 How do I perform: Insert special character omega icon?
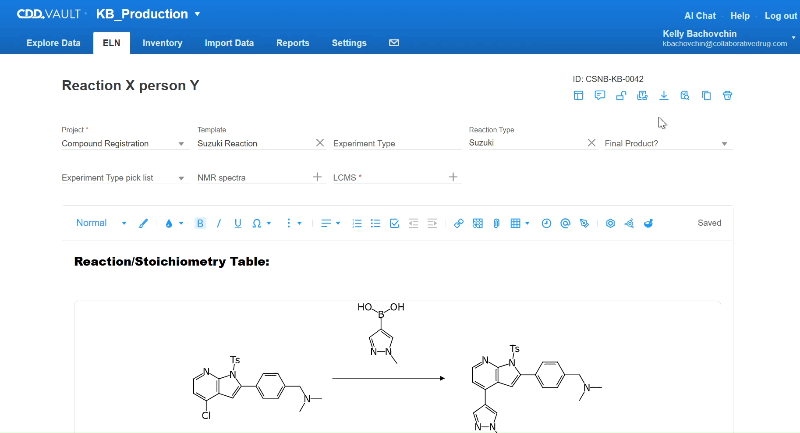tap(257, 223)
